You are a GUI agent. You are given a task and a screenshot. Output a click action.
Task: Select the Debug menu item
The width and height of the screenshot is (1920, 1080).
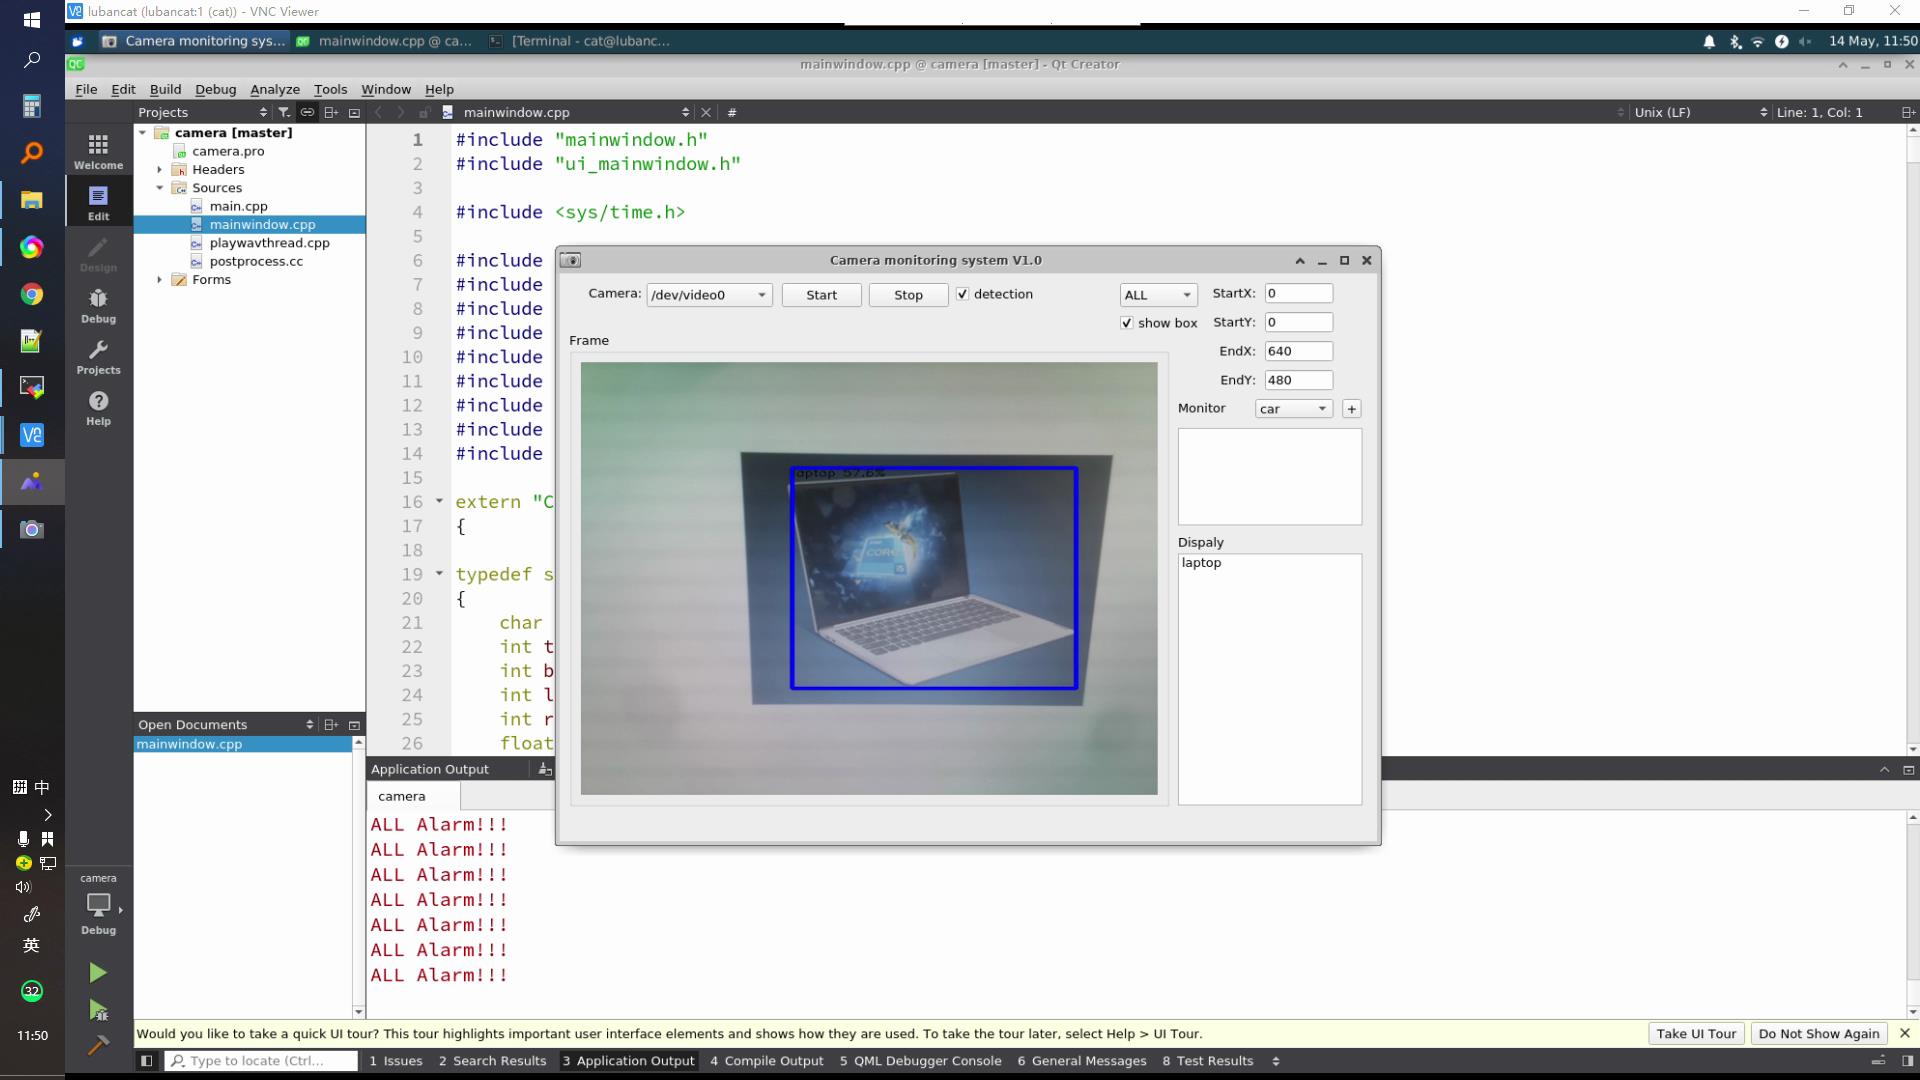point(215,88)
